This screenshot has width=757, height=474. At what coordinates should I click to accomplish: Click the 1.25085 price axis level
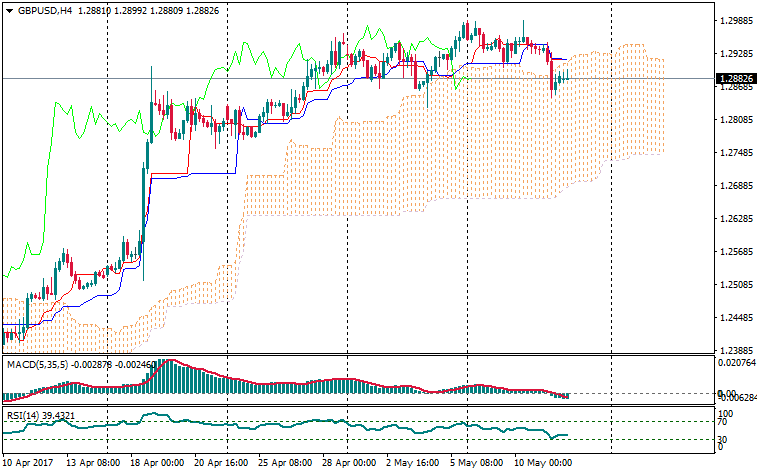[735, 285]
